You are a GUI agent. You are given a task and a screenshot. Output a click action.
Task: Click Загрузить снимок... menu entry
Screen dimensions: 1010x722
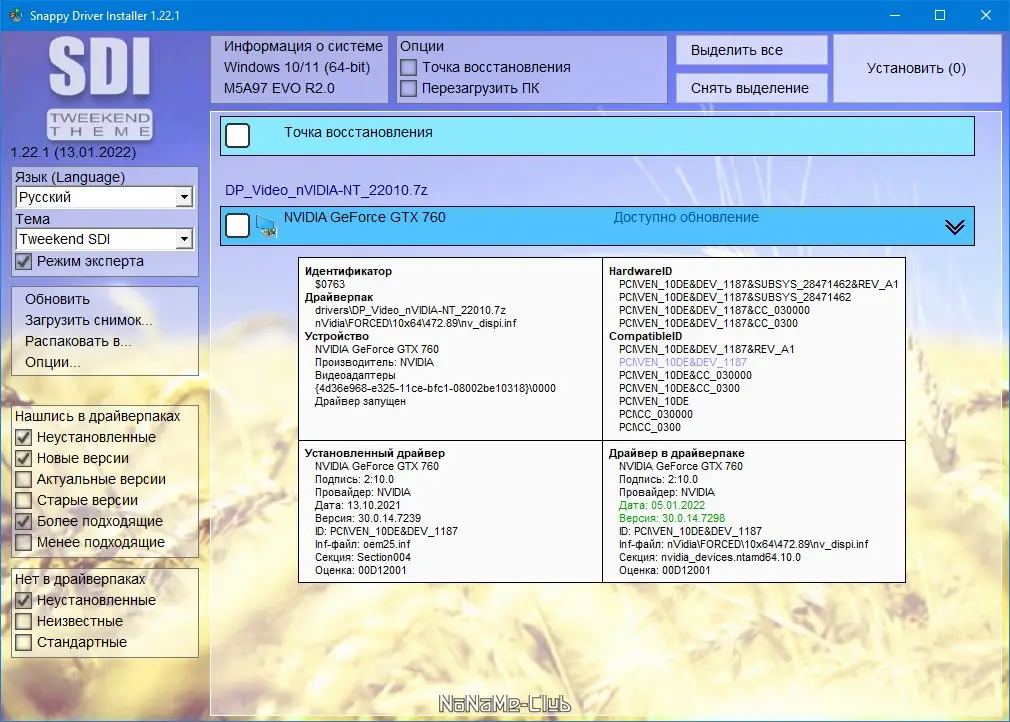(x=89, y=320)
